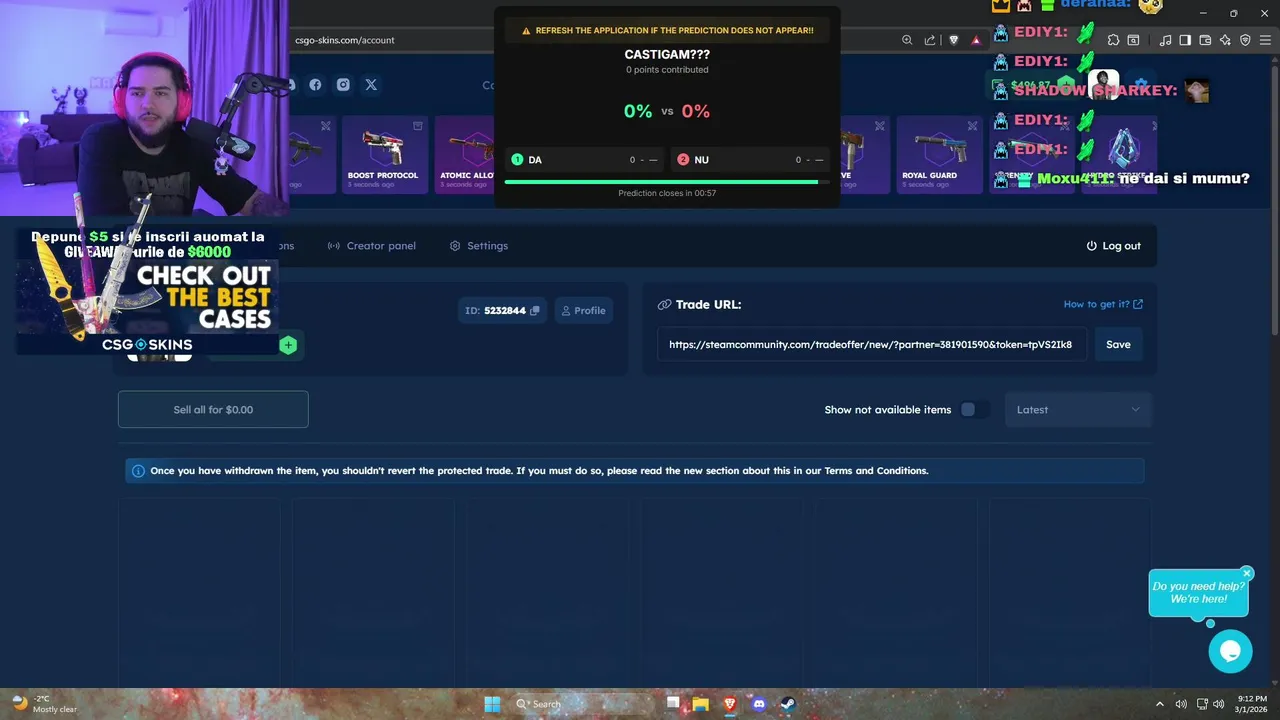This screenshot has height=720, width=1280.
Task: Open the weather widget showing -2°C
Action: click(44, 704)
